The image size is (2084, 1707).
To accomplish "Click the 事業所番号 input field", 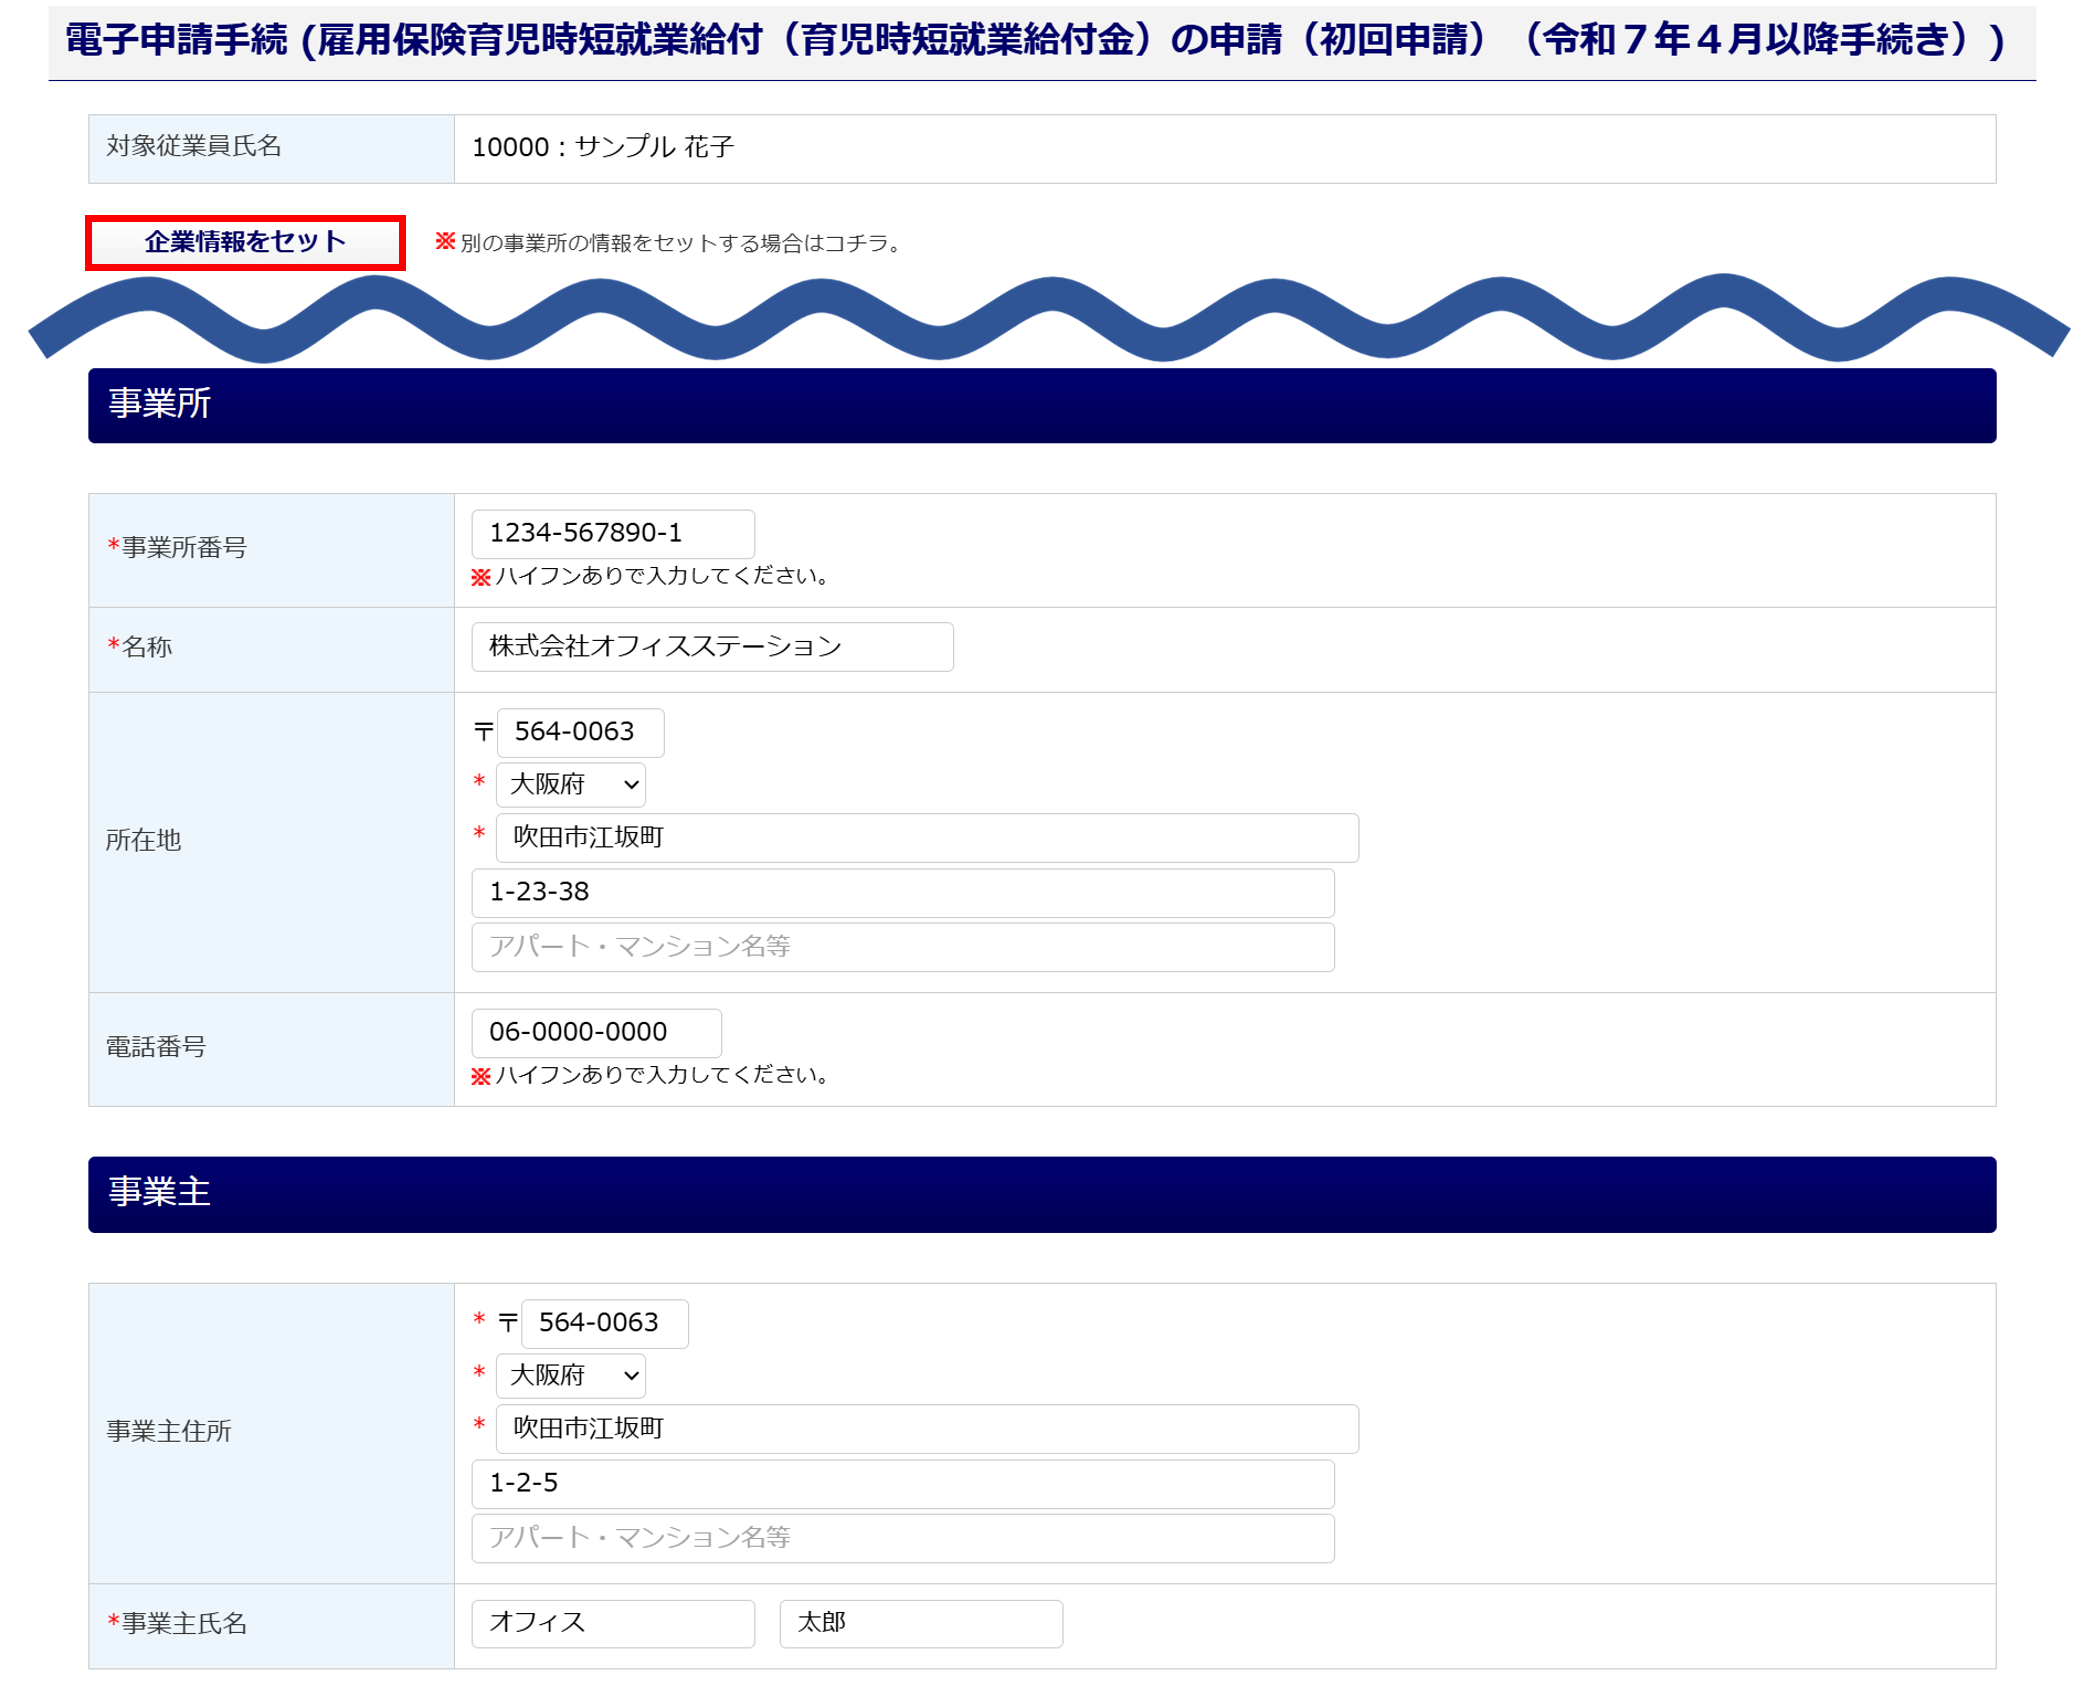I will pos(612,534).
